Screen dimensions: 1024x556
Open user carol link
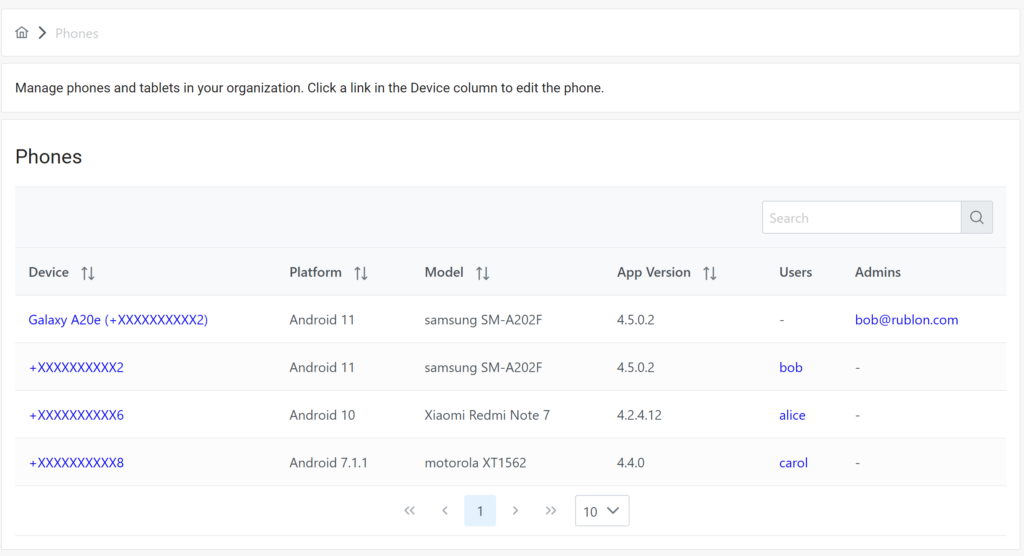click(x=793, y=463)
